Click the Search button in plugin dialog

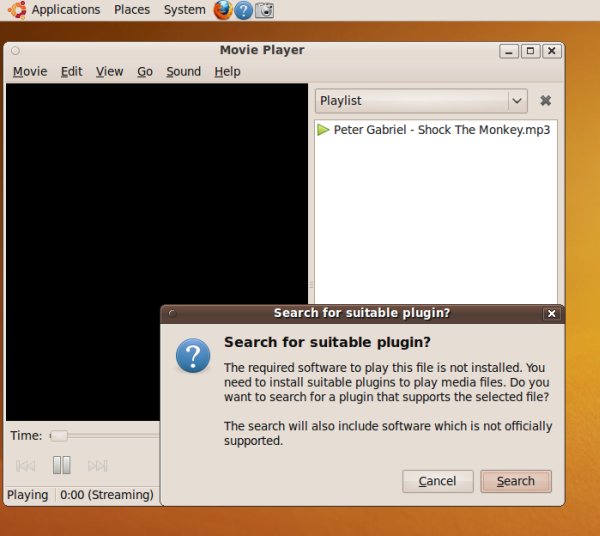516,481
